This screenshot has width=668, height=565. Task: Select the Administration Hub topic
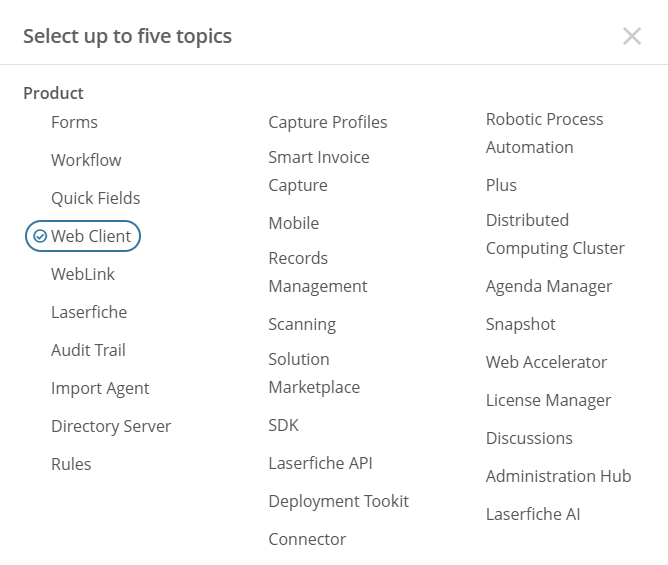coord(559,476)
